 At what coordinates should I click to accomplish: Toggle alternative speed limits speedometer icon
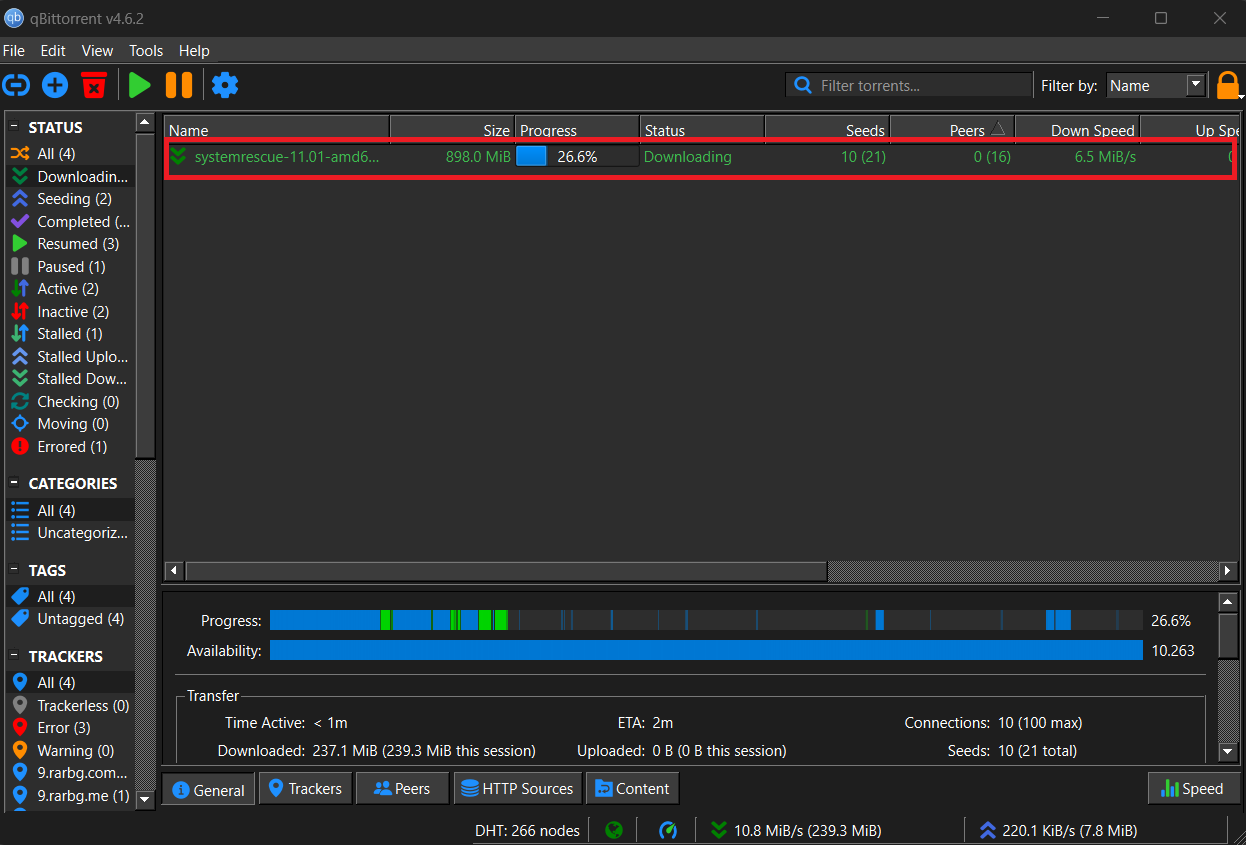pyautogui.click(x=668, y=830)
